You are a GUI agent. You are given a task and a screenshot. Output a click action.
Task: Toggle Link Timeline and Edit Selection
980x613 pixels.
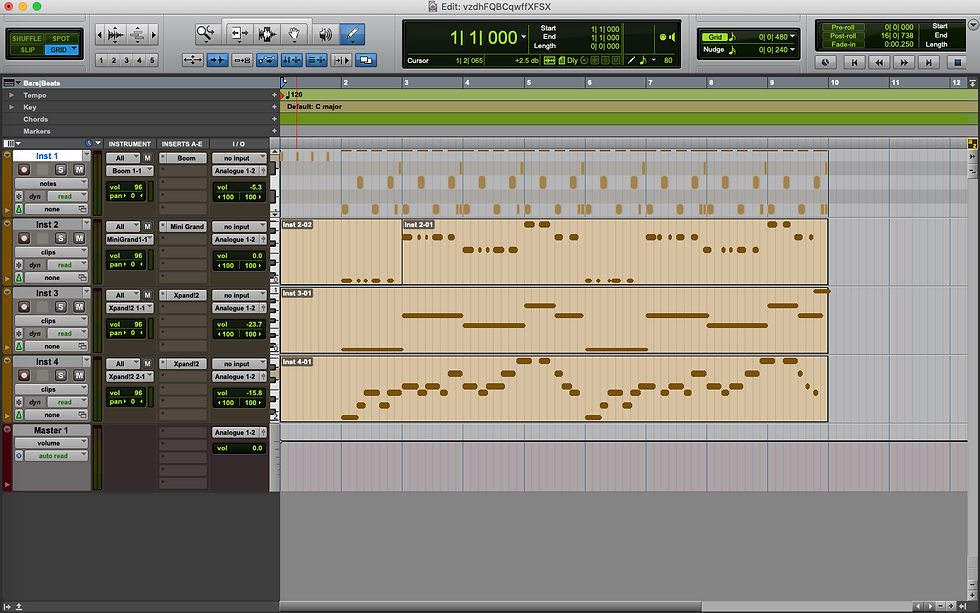pos(291,60)
